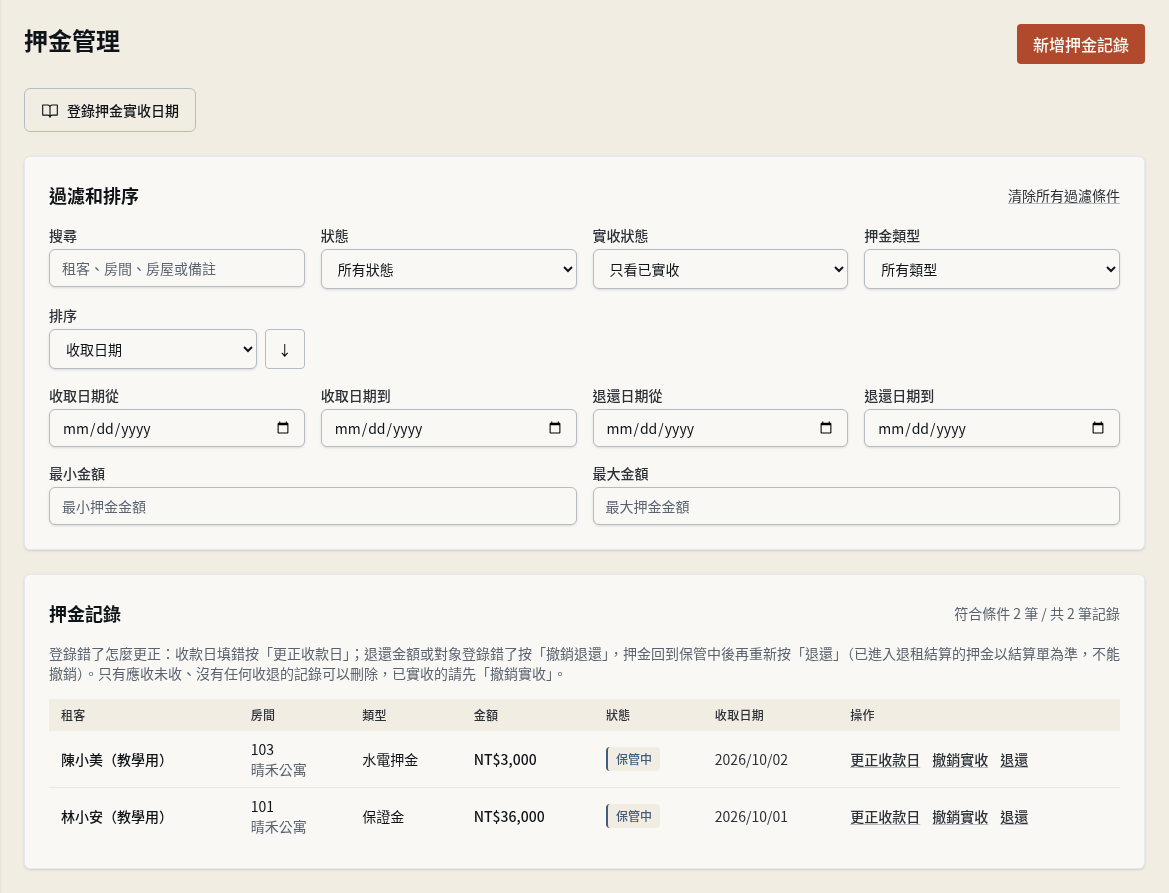The image size is (1169, 893).
Task: Click the 押金管理 page title
Action: pyautogui.click(x=72, y=41)
